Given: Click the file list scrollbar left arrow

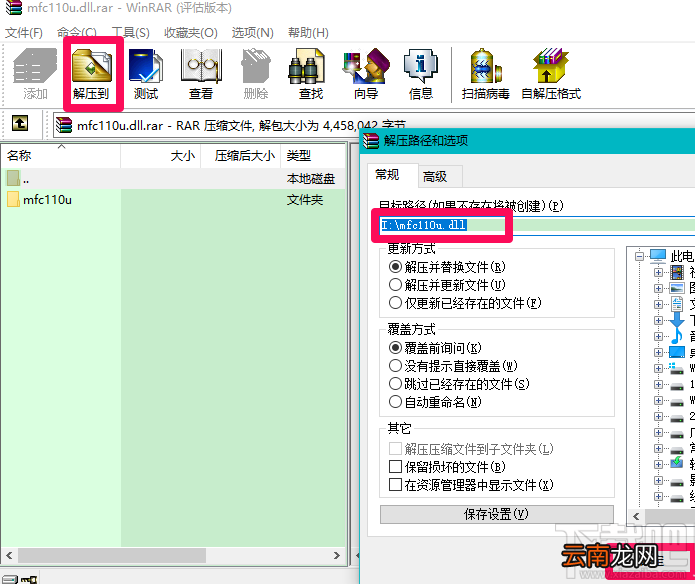Looking at the screenshot, I should coord(9,556).
